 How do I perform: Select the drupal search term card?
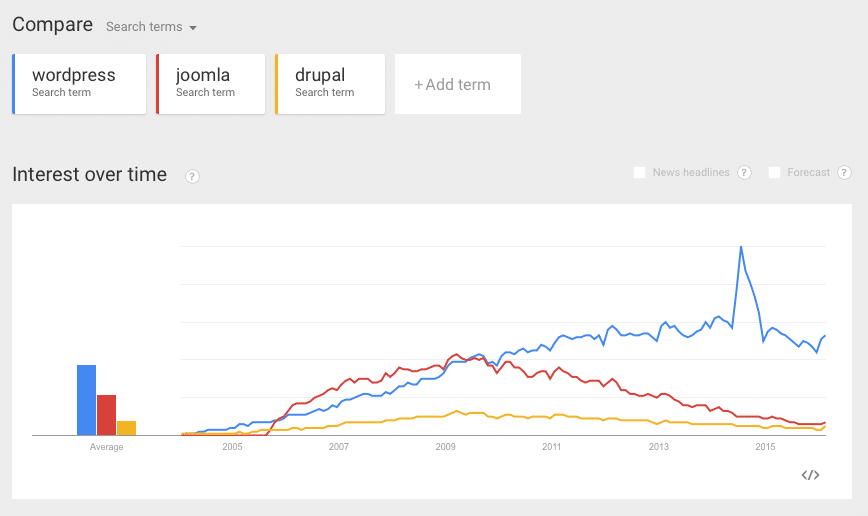tap(330, 83)
